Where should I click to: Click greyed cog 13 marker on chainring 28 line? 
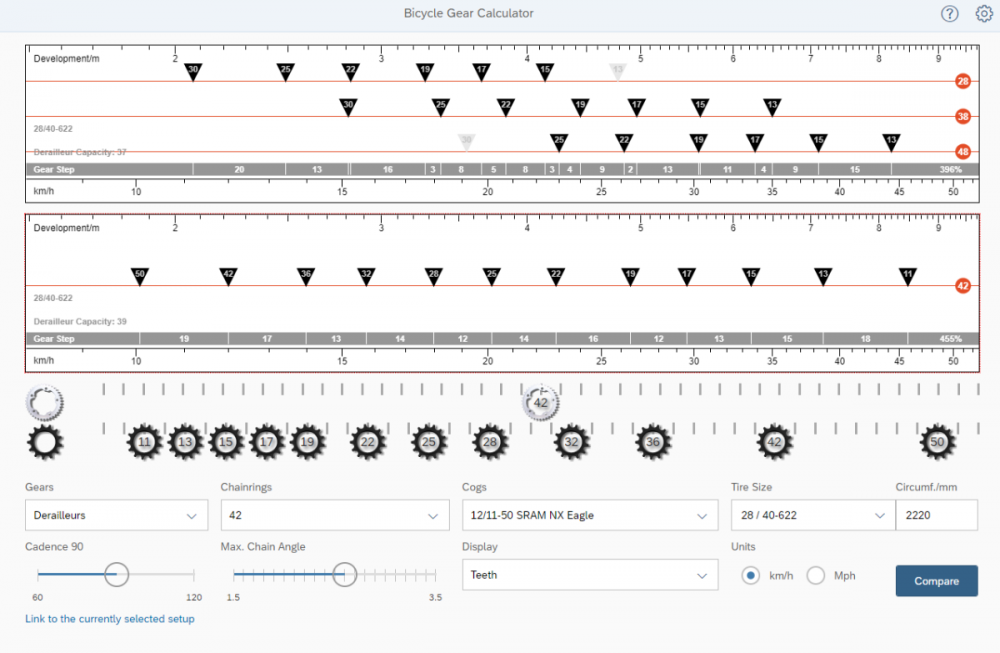tap(617, 71)
